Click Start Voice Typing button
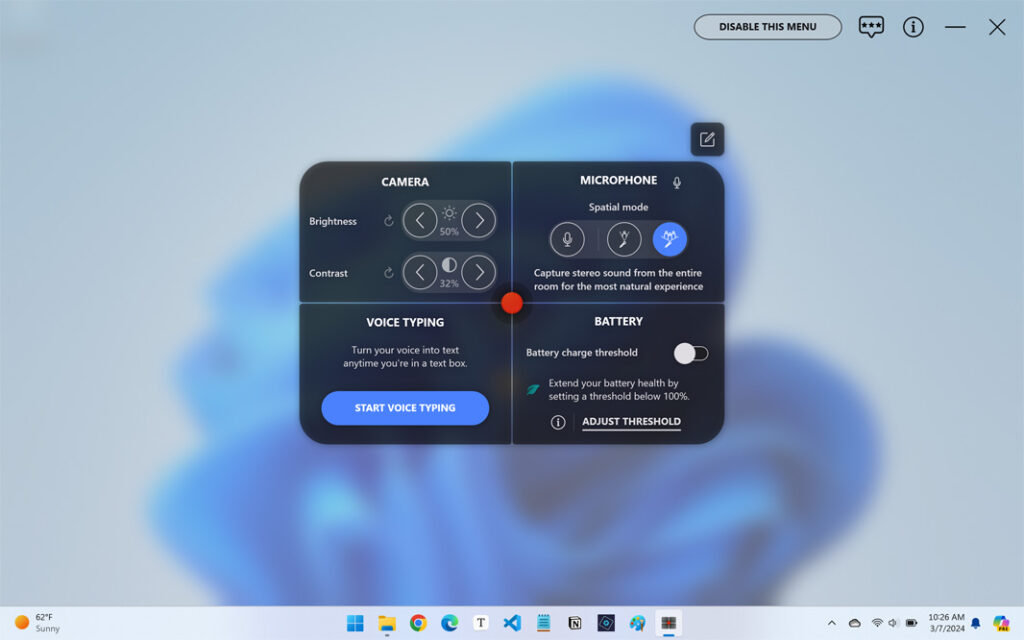 [405, 408]
